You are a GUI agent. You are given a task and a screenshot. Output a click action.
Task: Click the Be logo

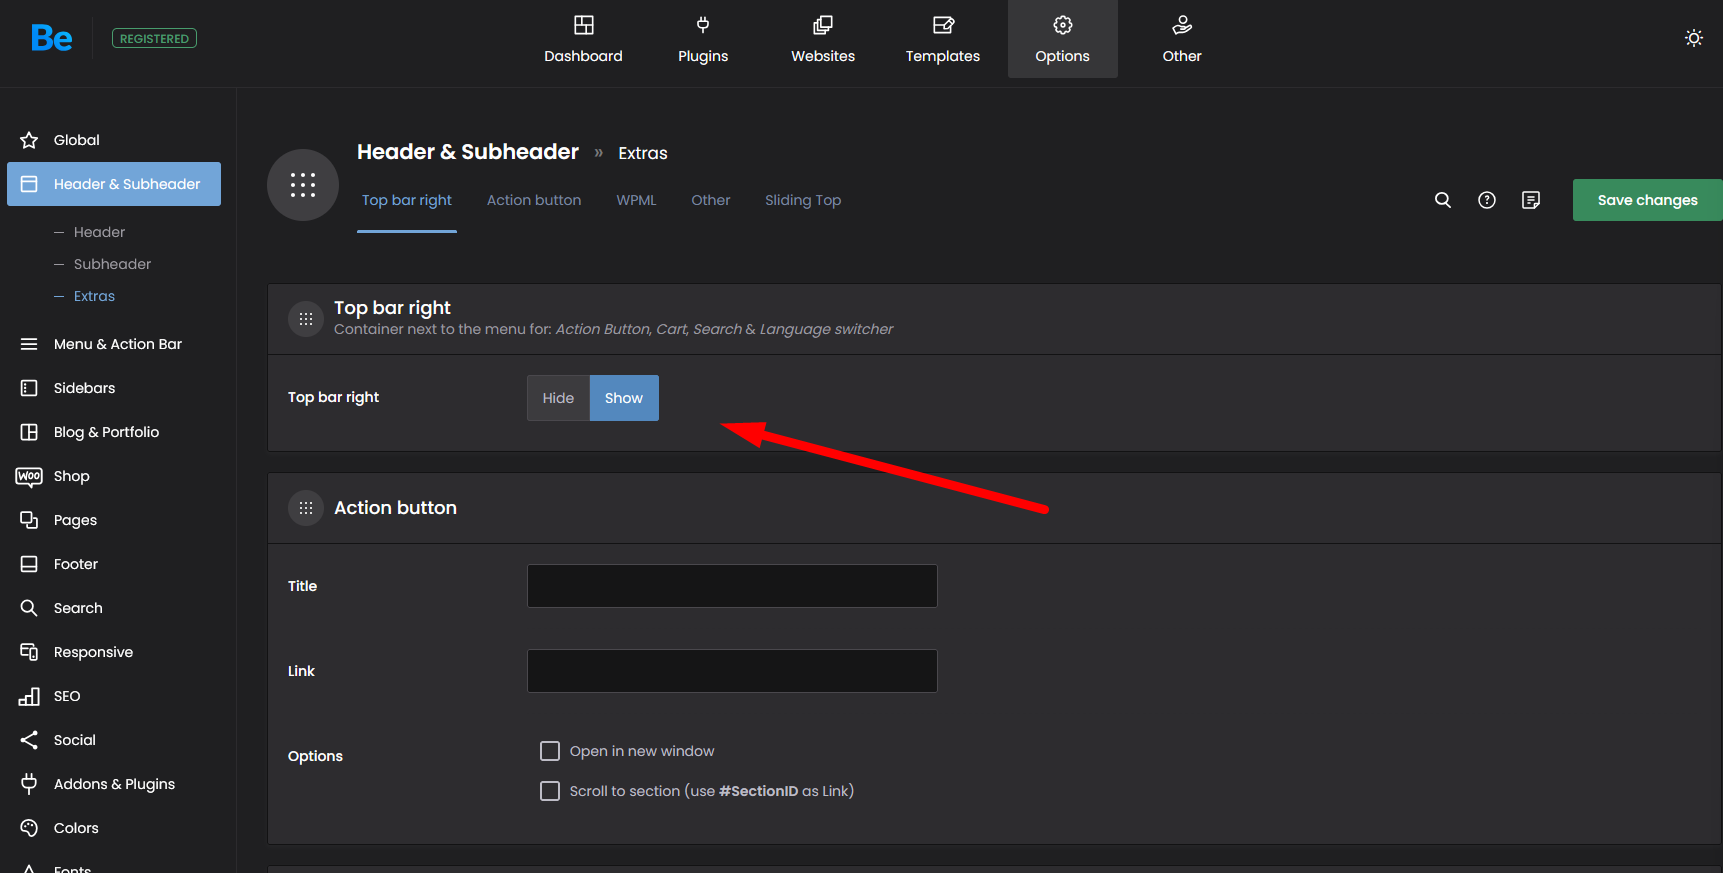coord(52,38)
